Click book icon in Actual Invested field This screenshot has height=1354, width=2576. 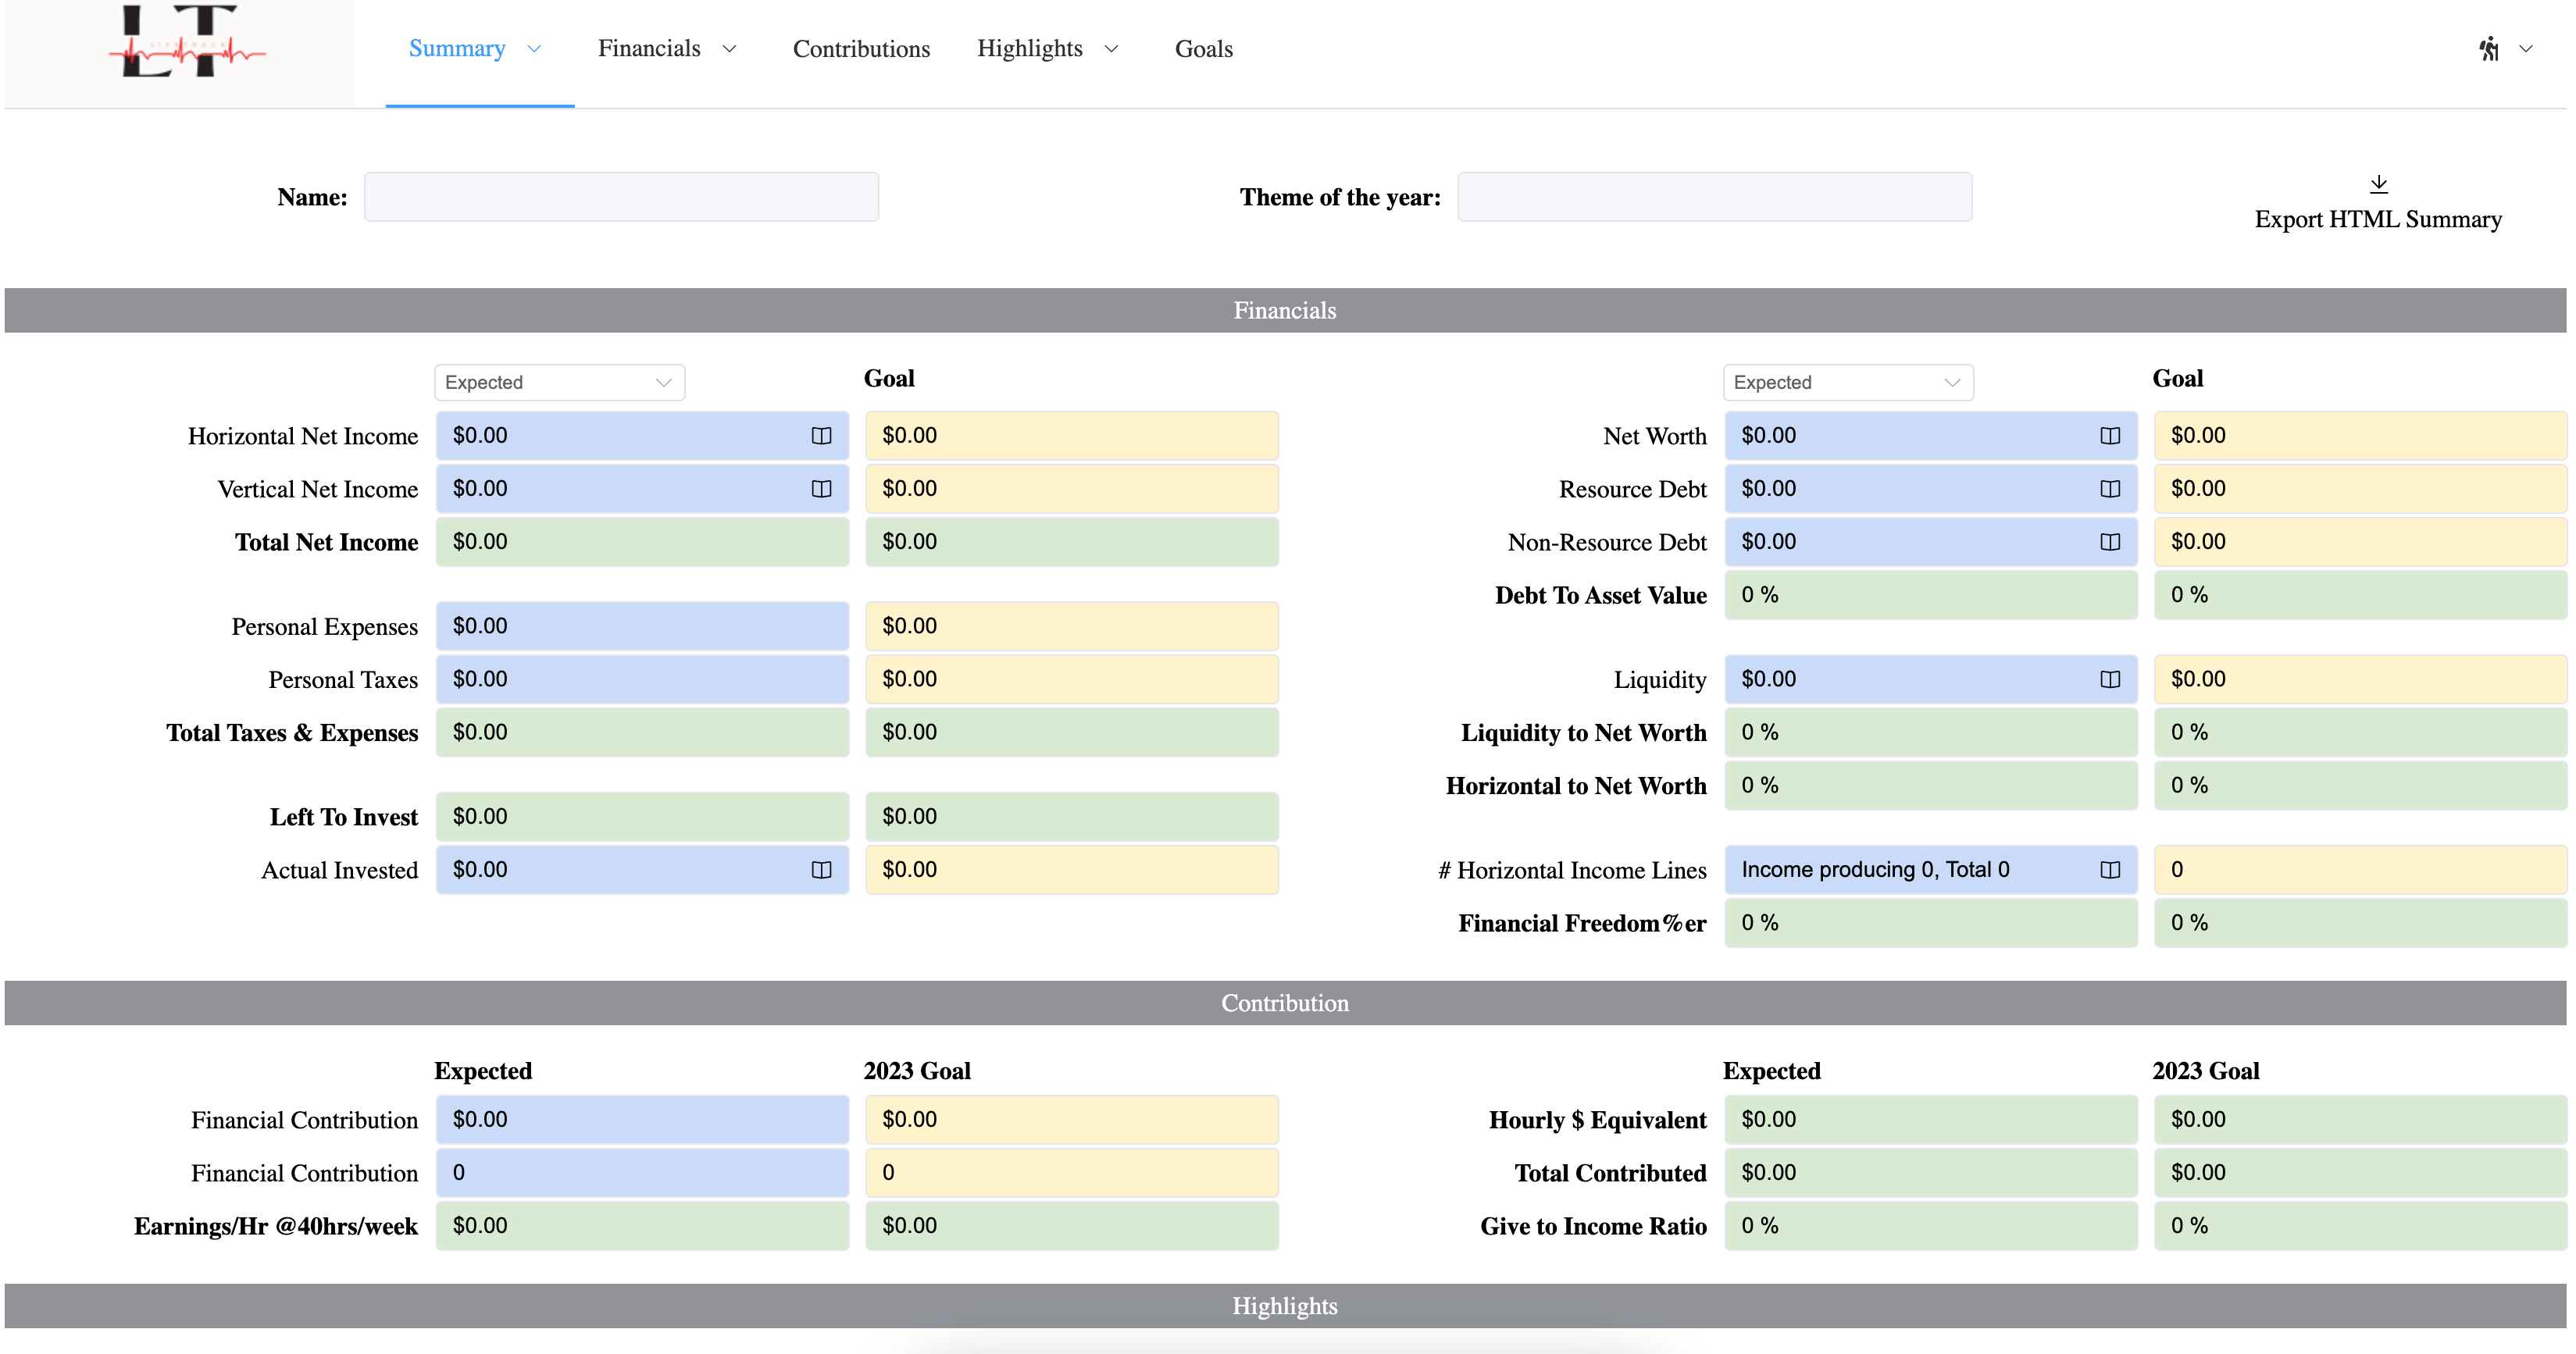(821, 870)
